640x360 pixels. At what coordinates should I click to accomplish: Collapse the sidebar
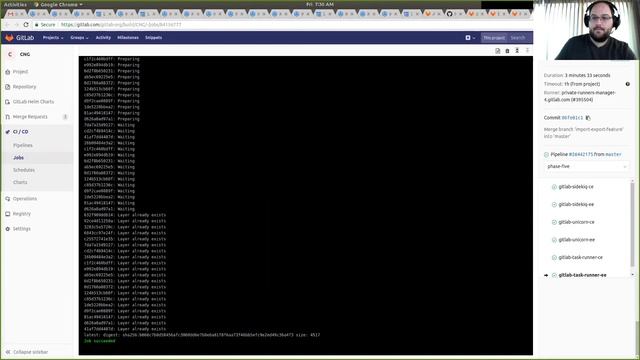(27, 352)
